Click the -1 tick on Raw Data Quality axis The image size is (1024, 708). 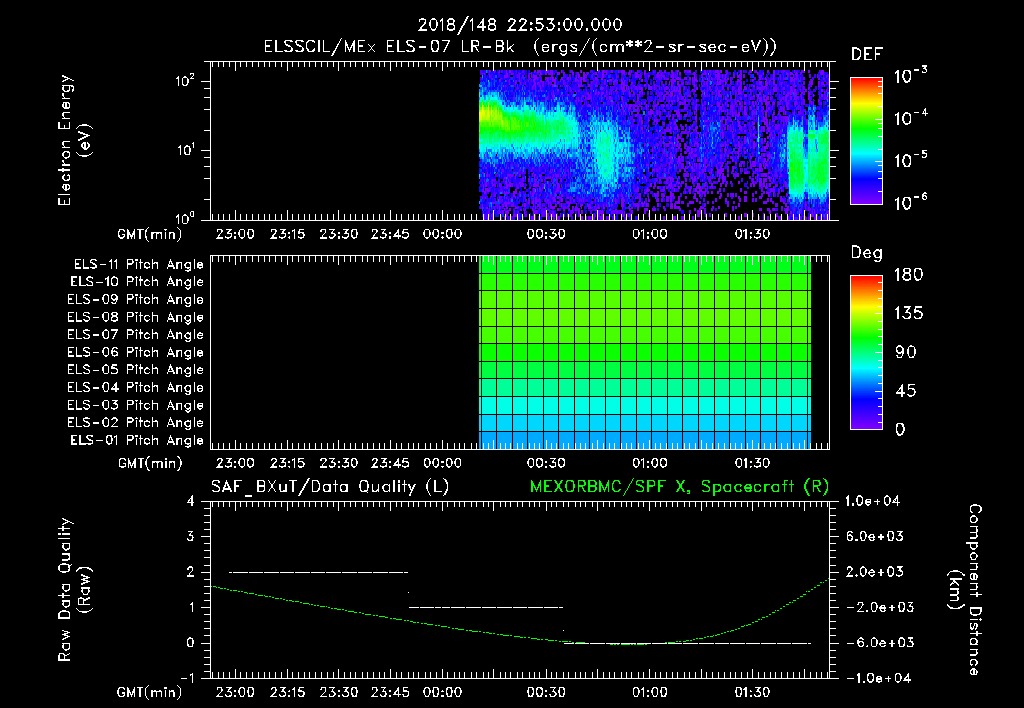pyautogui.click(x=187, y=678)
